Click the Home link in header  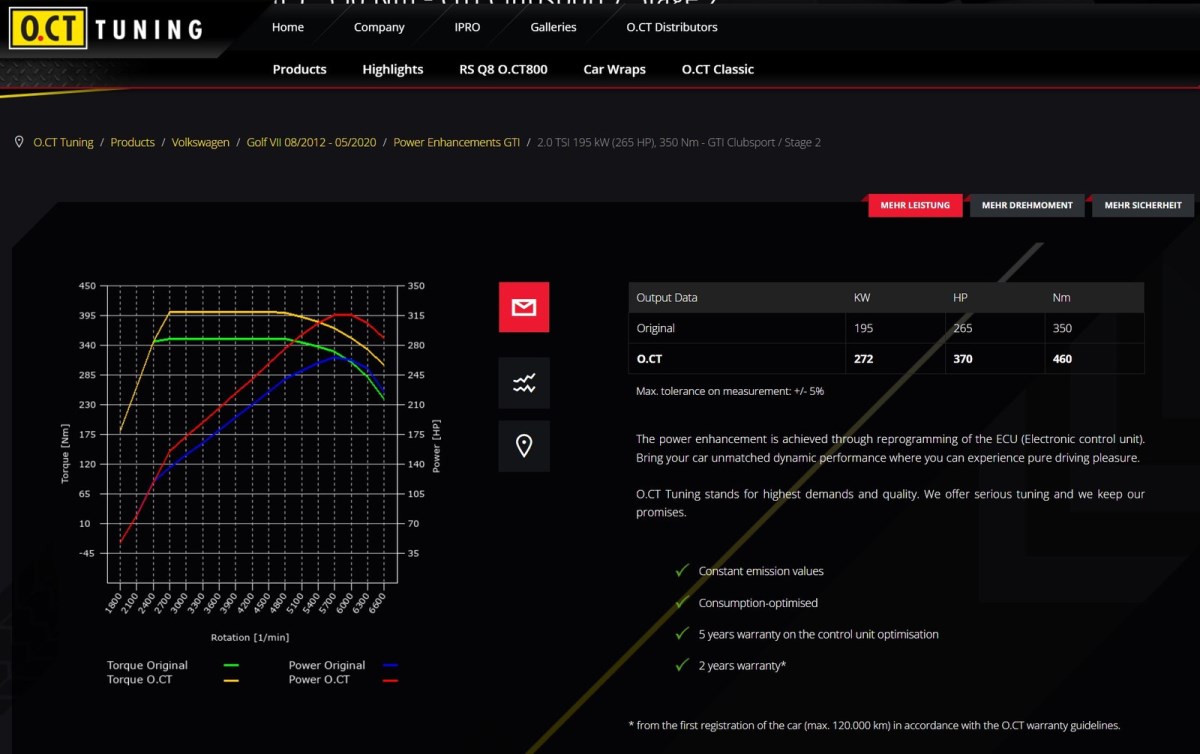tap(287, 27)
